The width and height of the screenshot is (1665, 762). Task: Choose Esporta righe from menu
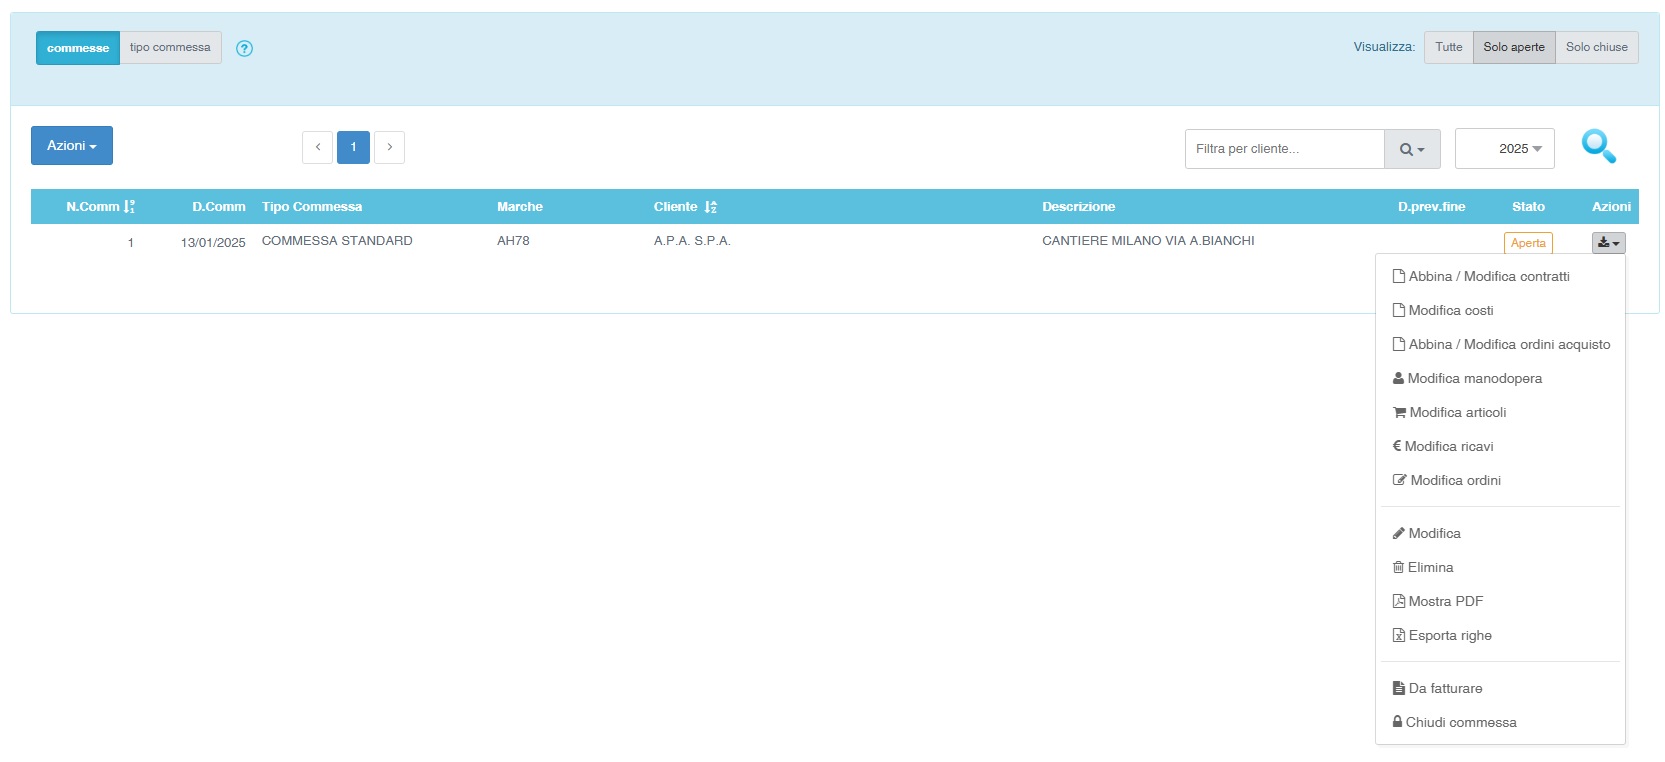tap(1449, 635)
